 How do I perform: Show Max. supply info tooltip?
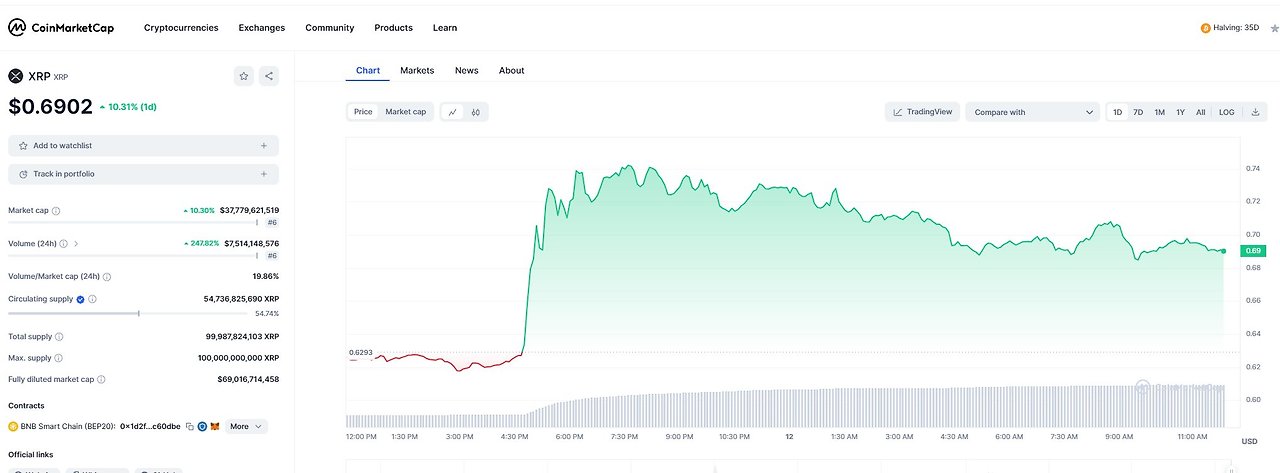[x=58, y=358]
